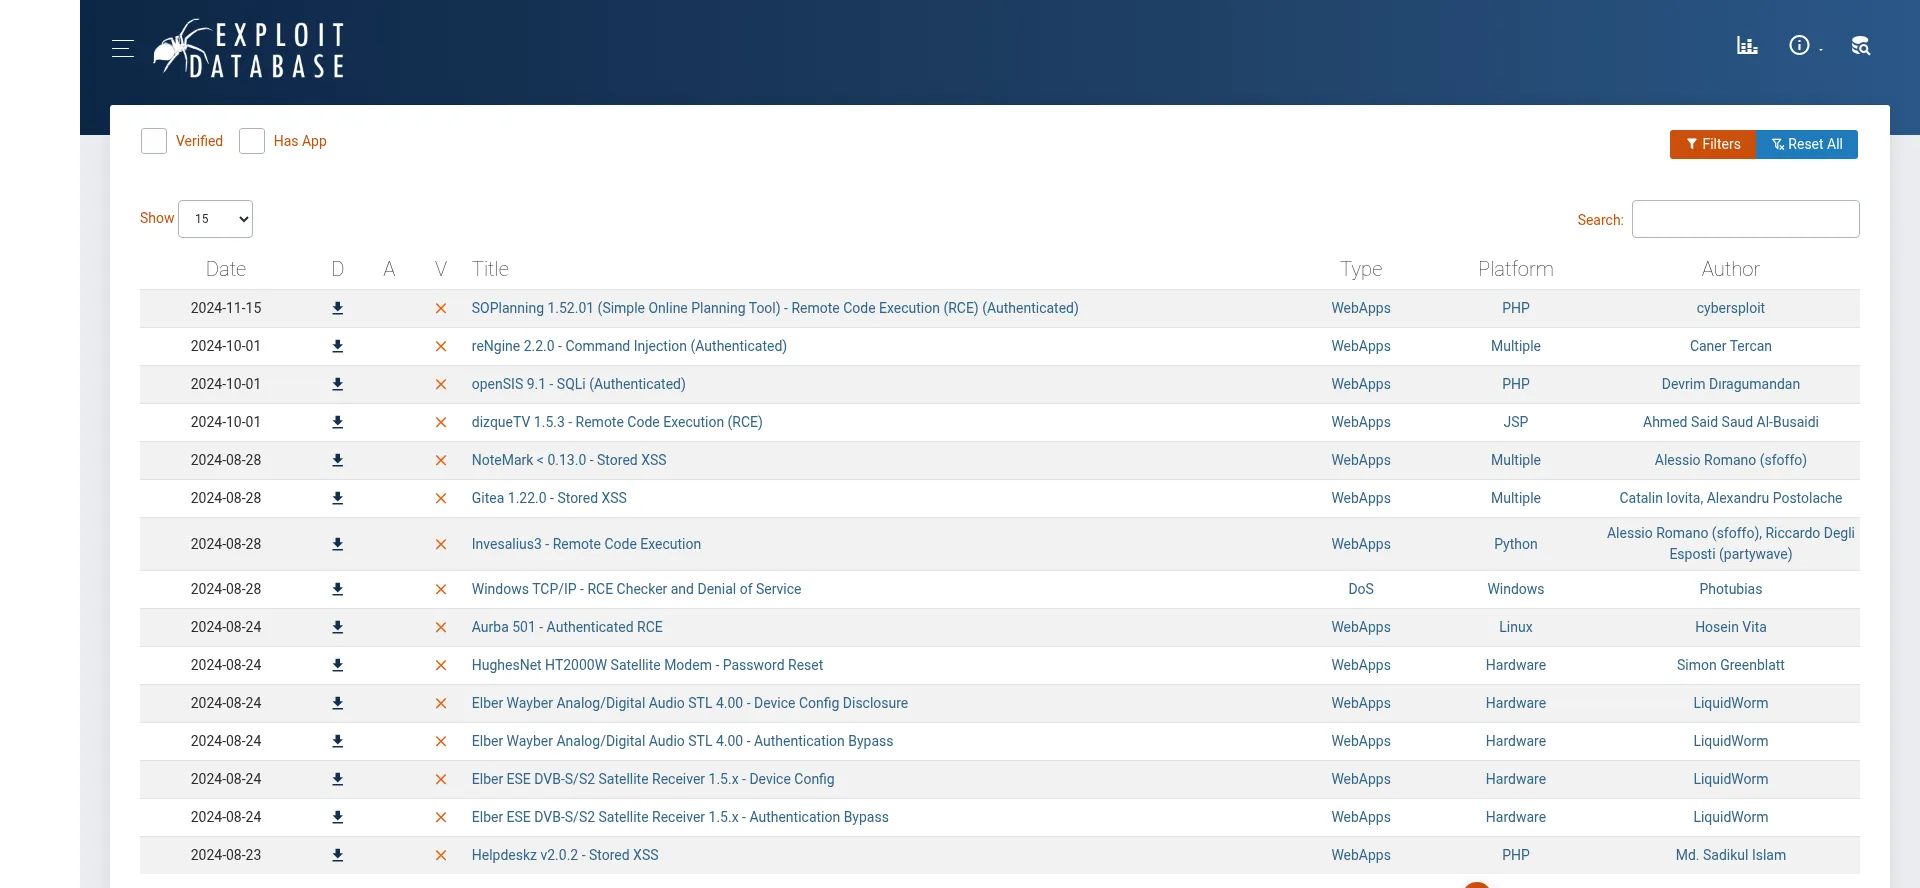
Task: Download the dizqueTV 1.5.3 exploit
Action: (338, 423)
